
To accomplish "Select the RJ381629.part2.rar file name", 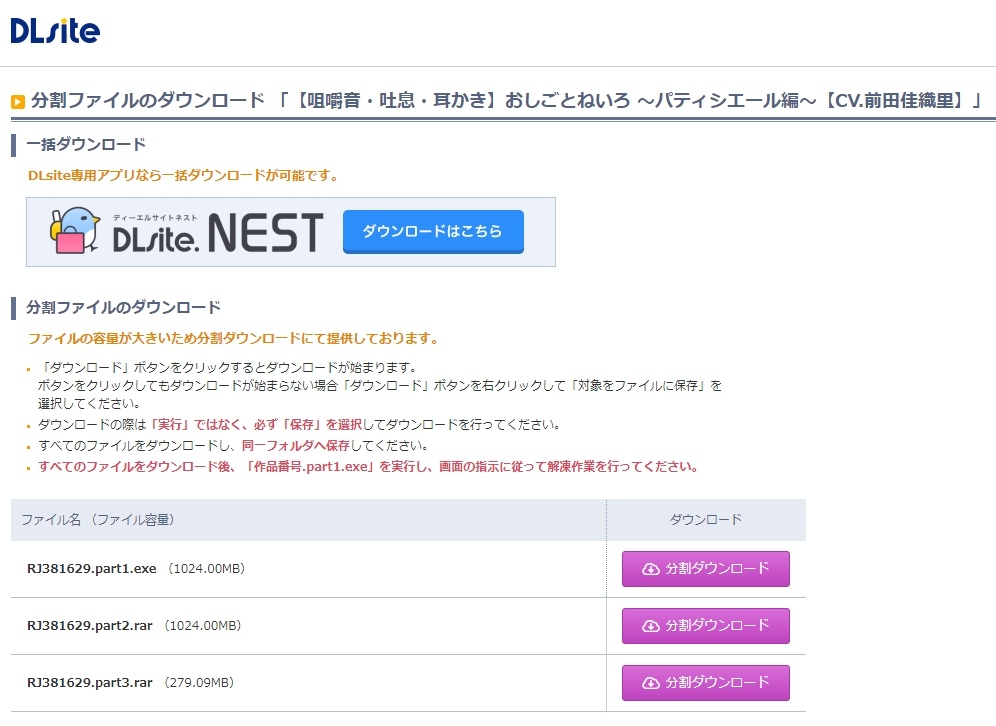I will tap(90, 626).
